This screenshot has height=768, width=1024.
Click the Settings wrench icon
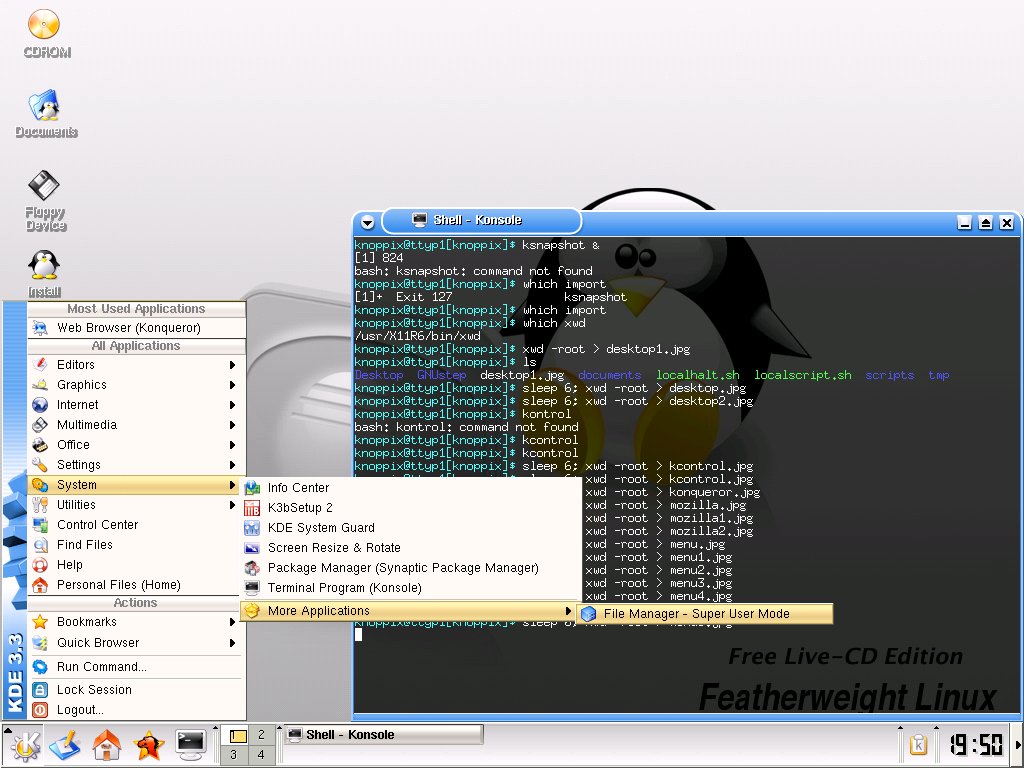click(x=40, y=465)
